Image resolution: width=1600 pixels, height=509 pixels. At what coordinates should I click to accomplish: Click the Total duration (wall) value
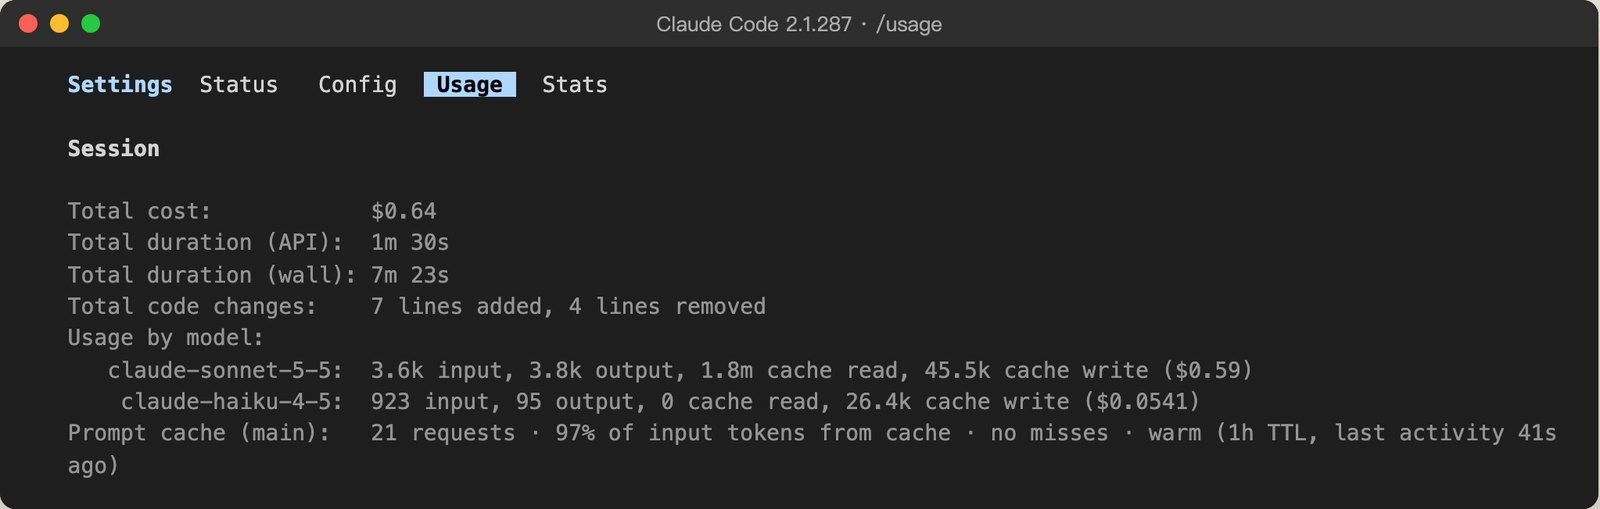coord(409,274)
